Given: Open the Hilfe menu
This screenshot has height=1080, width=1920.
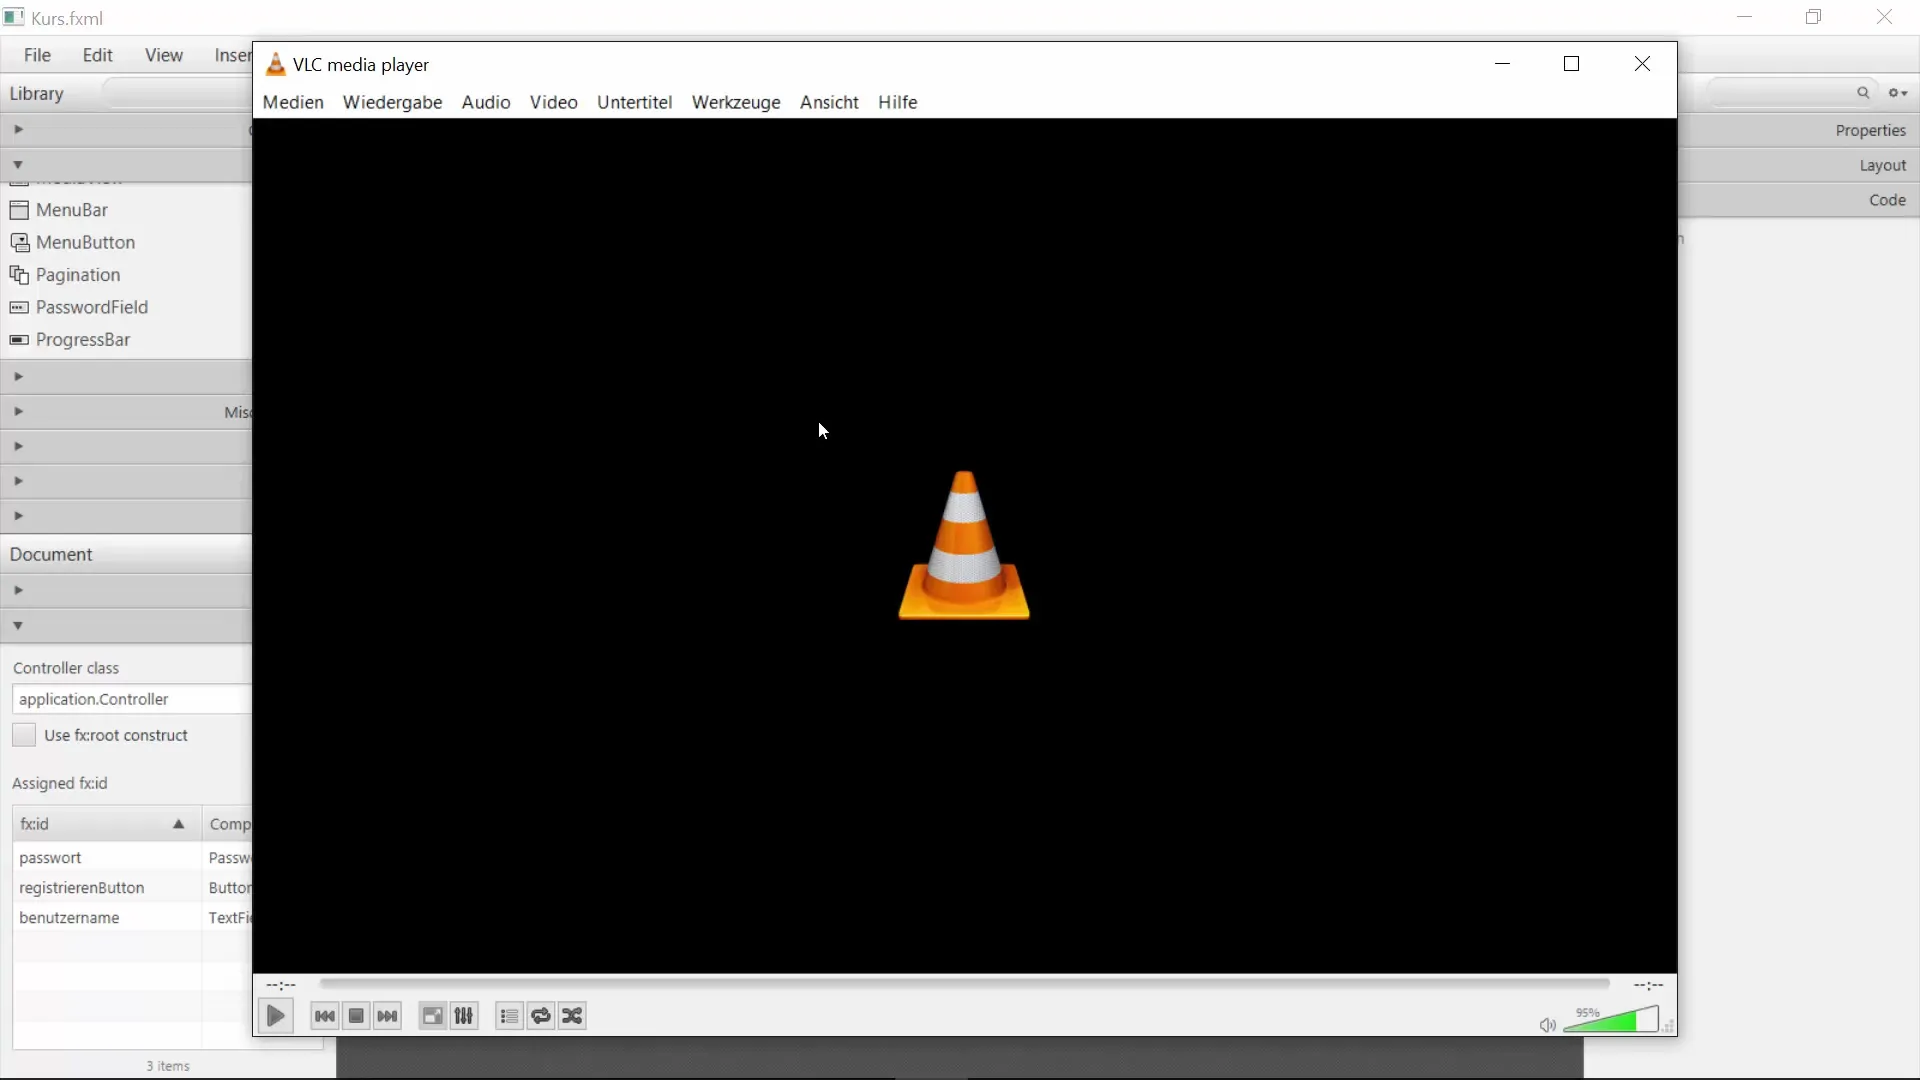Looking at the screenshot, I should click(x=897, y=102).
